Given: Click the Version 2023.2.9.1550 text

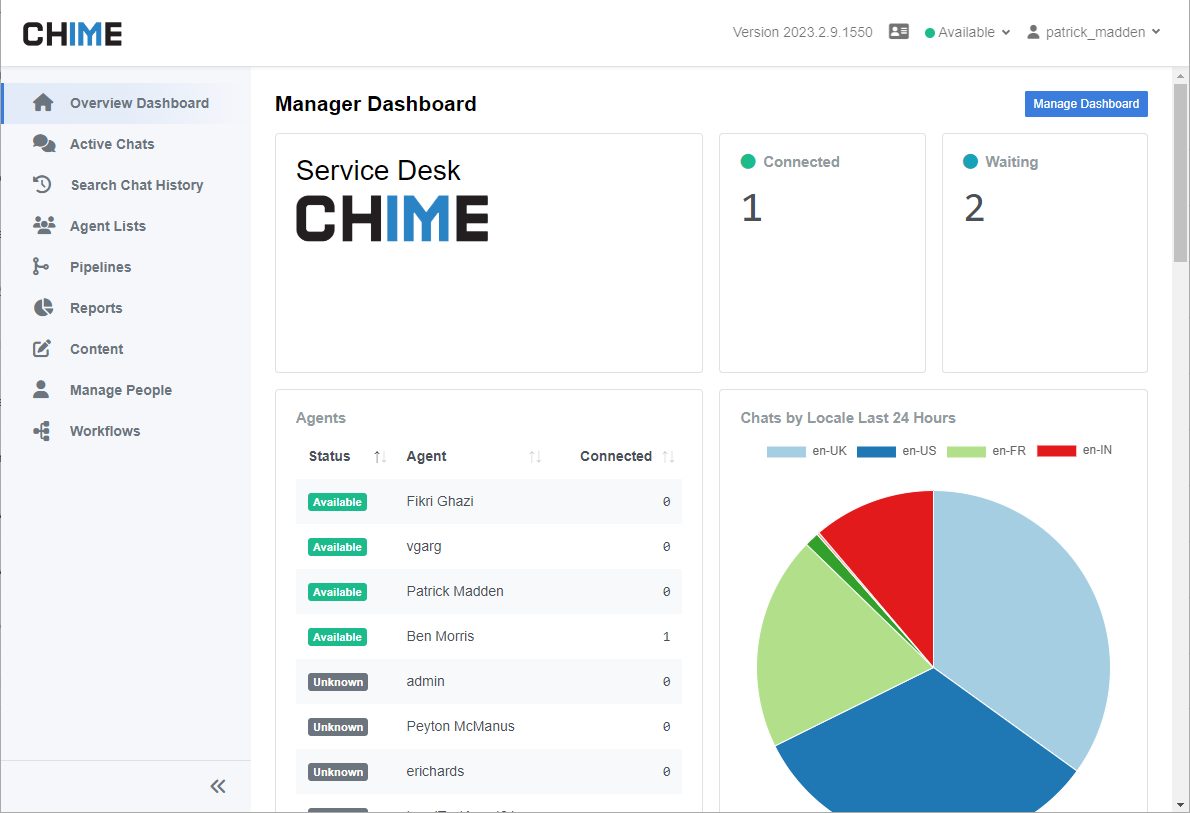Looking at the screenshot, I should tap(802, 32).
